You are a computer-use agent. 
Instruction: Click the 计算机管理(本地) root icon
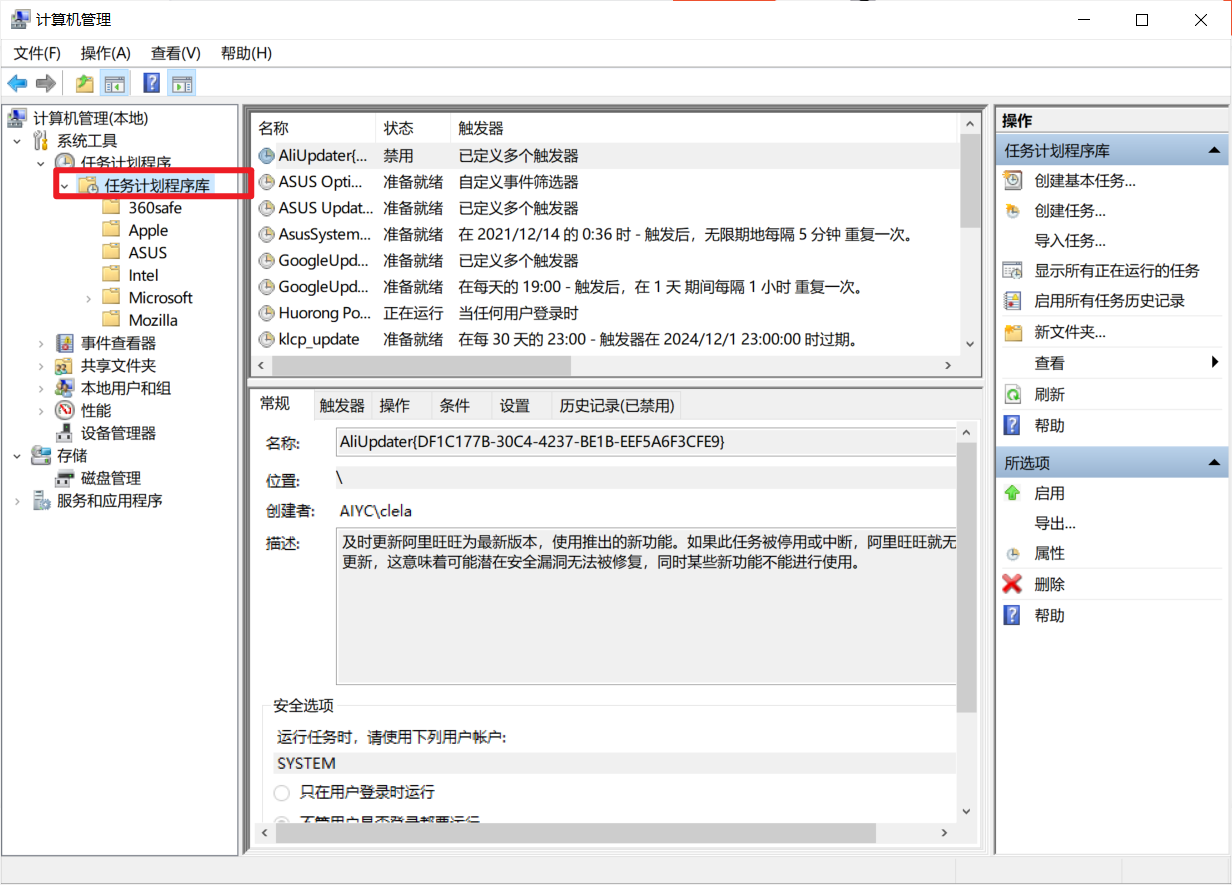(x=17, y=118)
